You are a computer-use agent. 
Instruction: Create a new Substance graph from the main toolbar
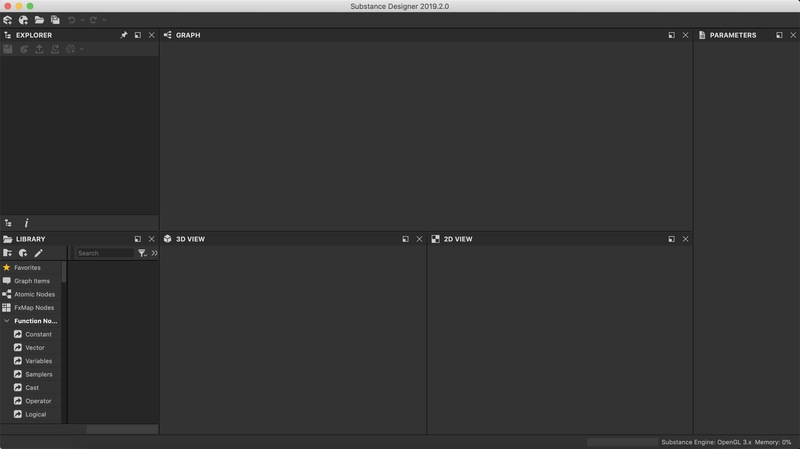tap(8, 20)
